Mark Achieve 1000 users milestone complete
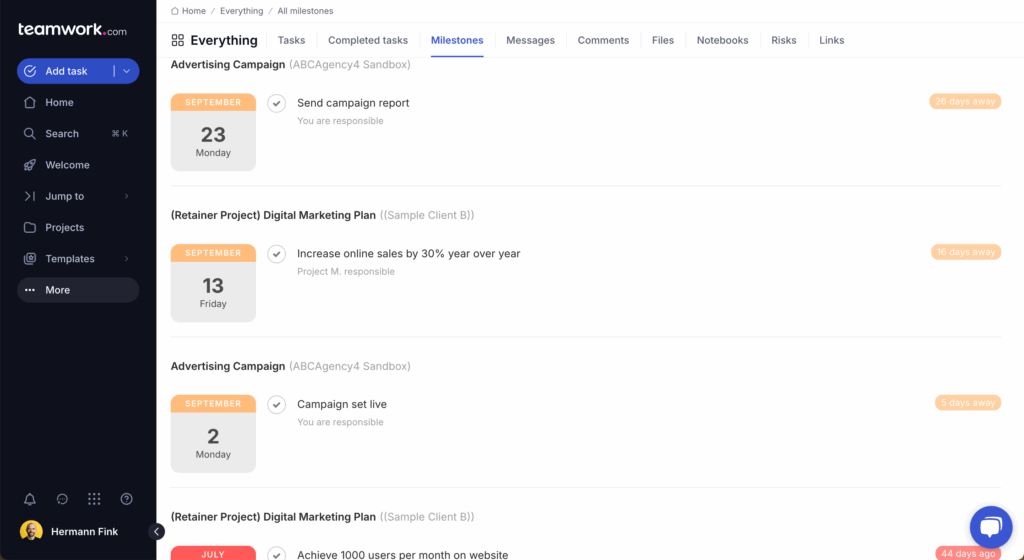The height and width of the screenshot is (560, 1024). click(277, 554)
